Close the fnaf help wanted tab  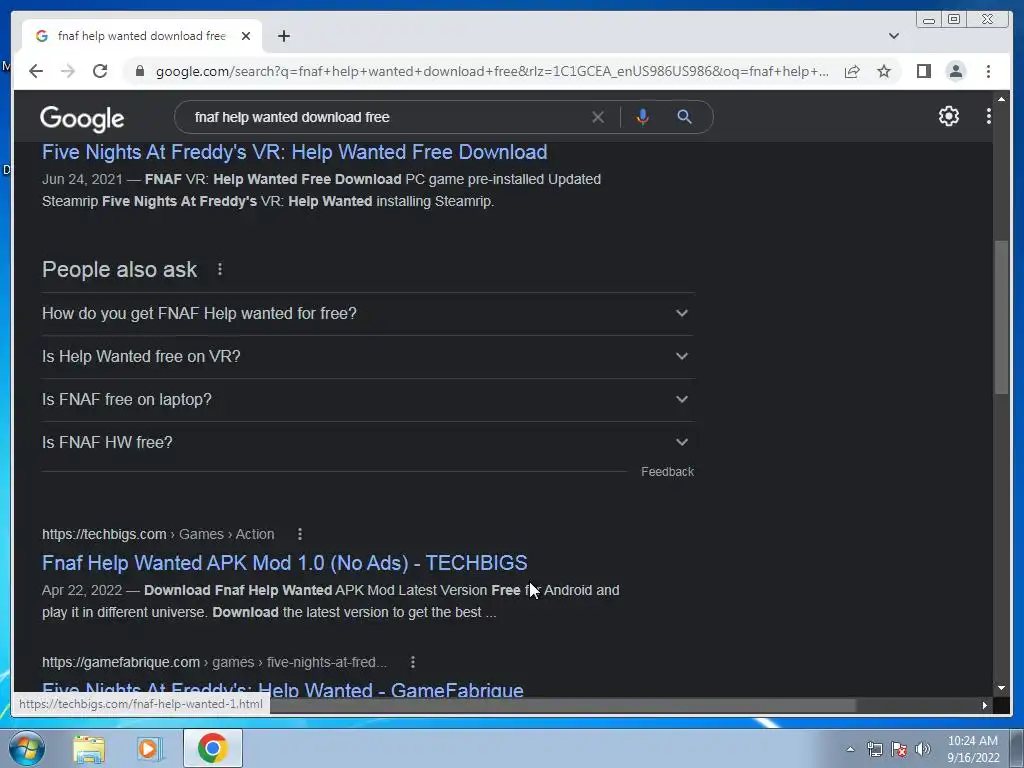coord(246,36)
